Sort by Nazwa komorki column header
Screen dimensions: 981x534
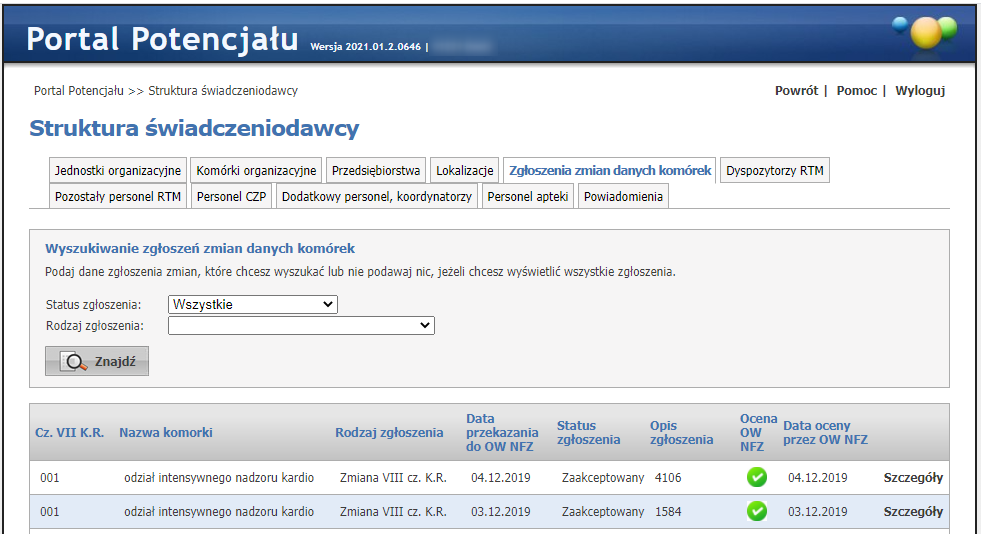[x=166, y=433]
